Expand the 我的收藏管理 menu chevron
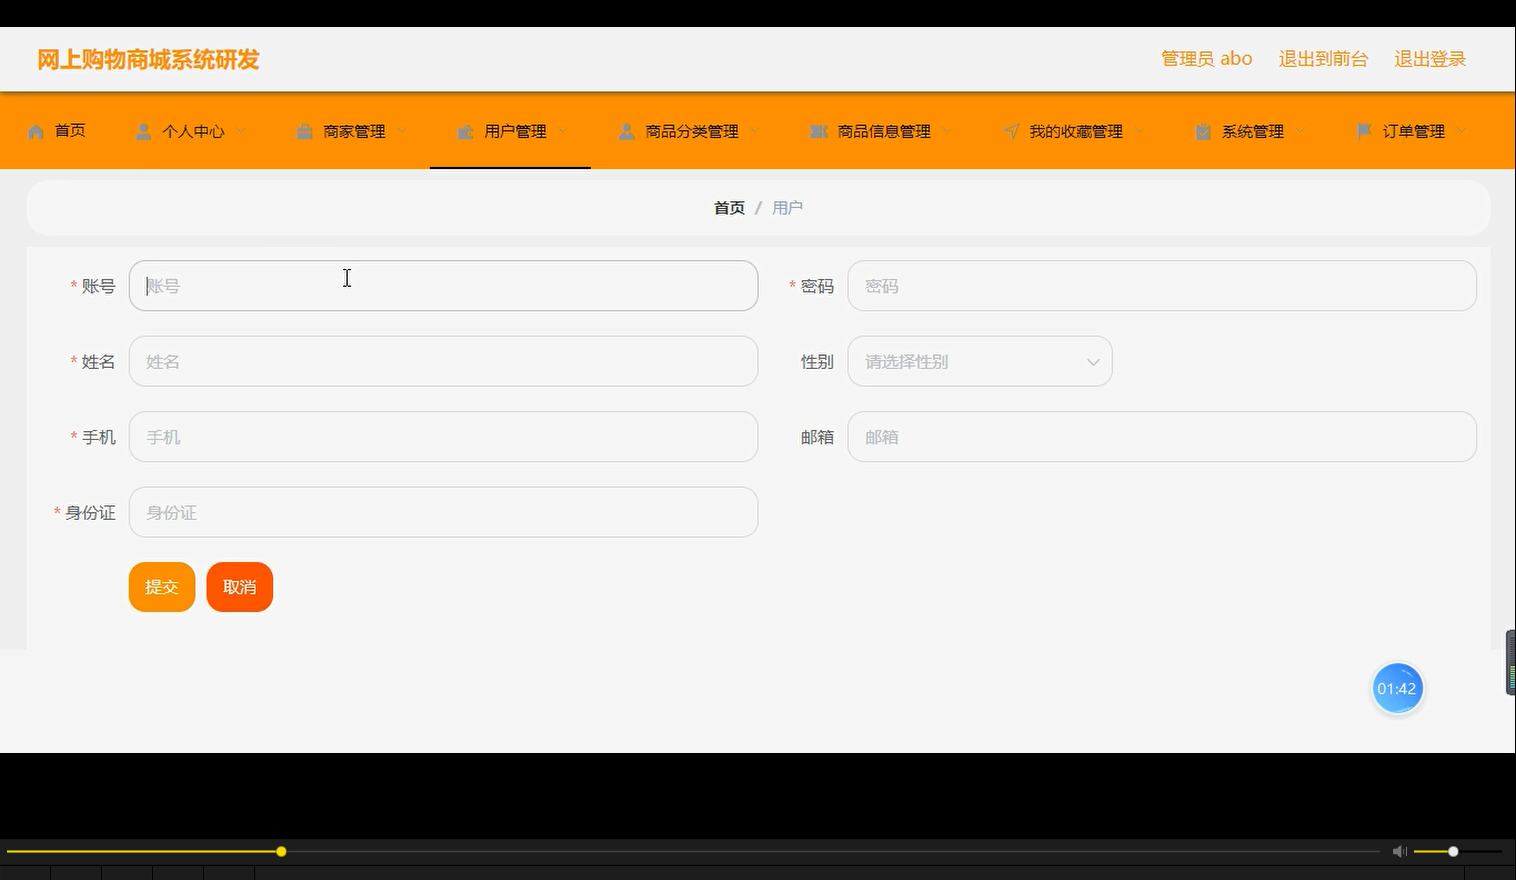Viewport: 1516px width, 880px height. [1139, 131]
